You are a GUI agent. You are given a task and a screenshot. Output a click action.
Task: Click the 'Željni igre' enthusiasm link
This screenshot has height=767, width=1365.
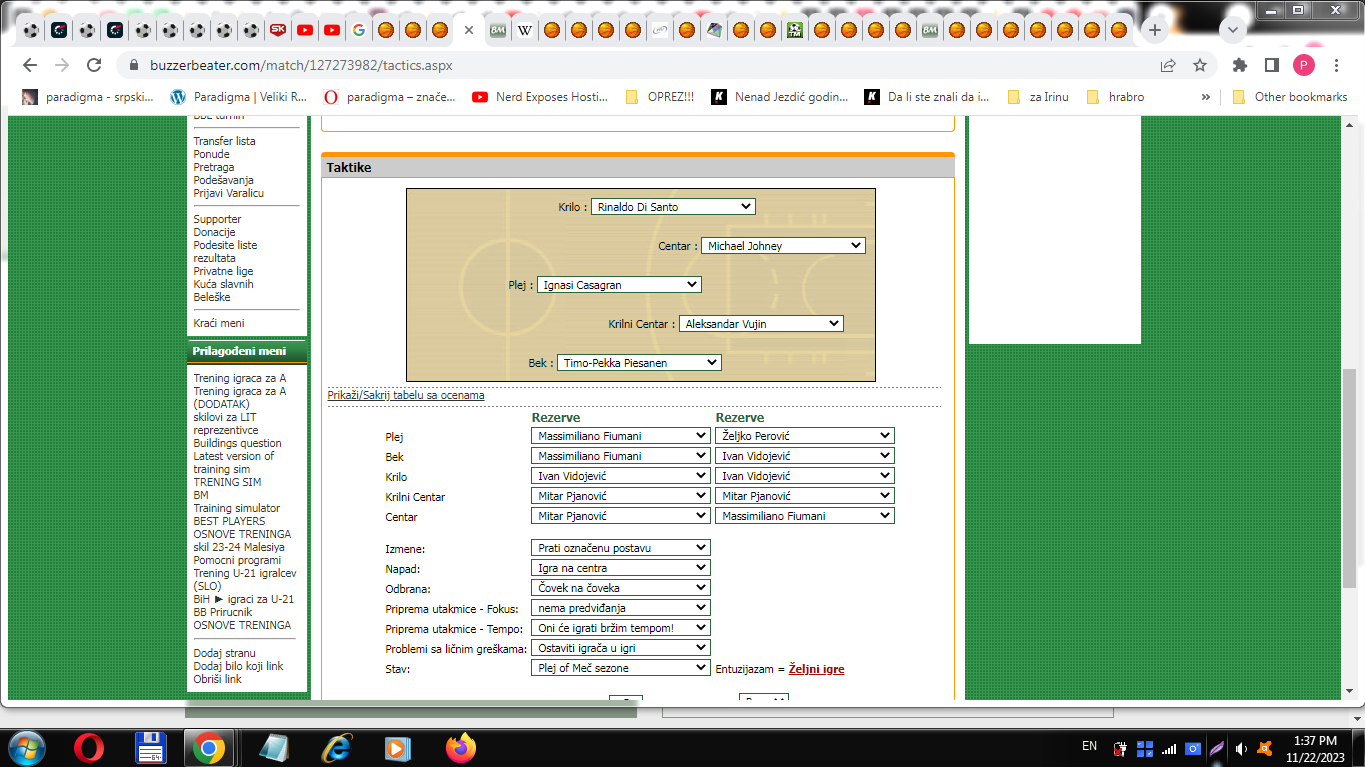(816, 669)
